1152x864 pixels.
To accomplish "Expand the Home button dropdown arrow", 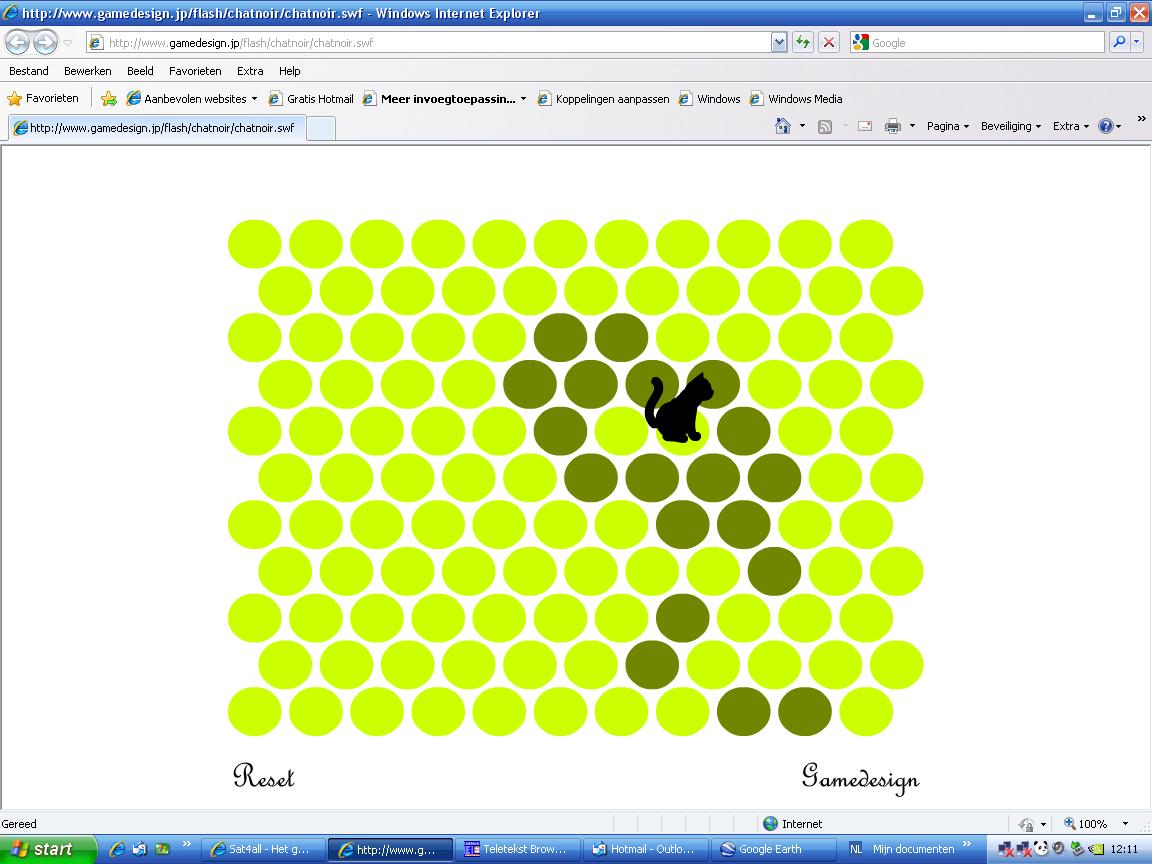I will point(802,126).
